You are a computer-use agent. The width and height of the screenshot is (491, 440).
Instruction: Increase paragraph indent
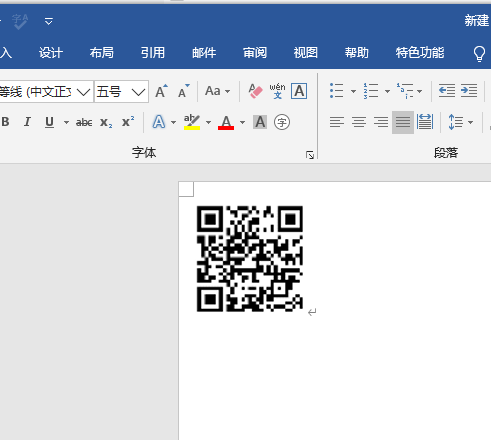[x=469, y=91]
